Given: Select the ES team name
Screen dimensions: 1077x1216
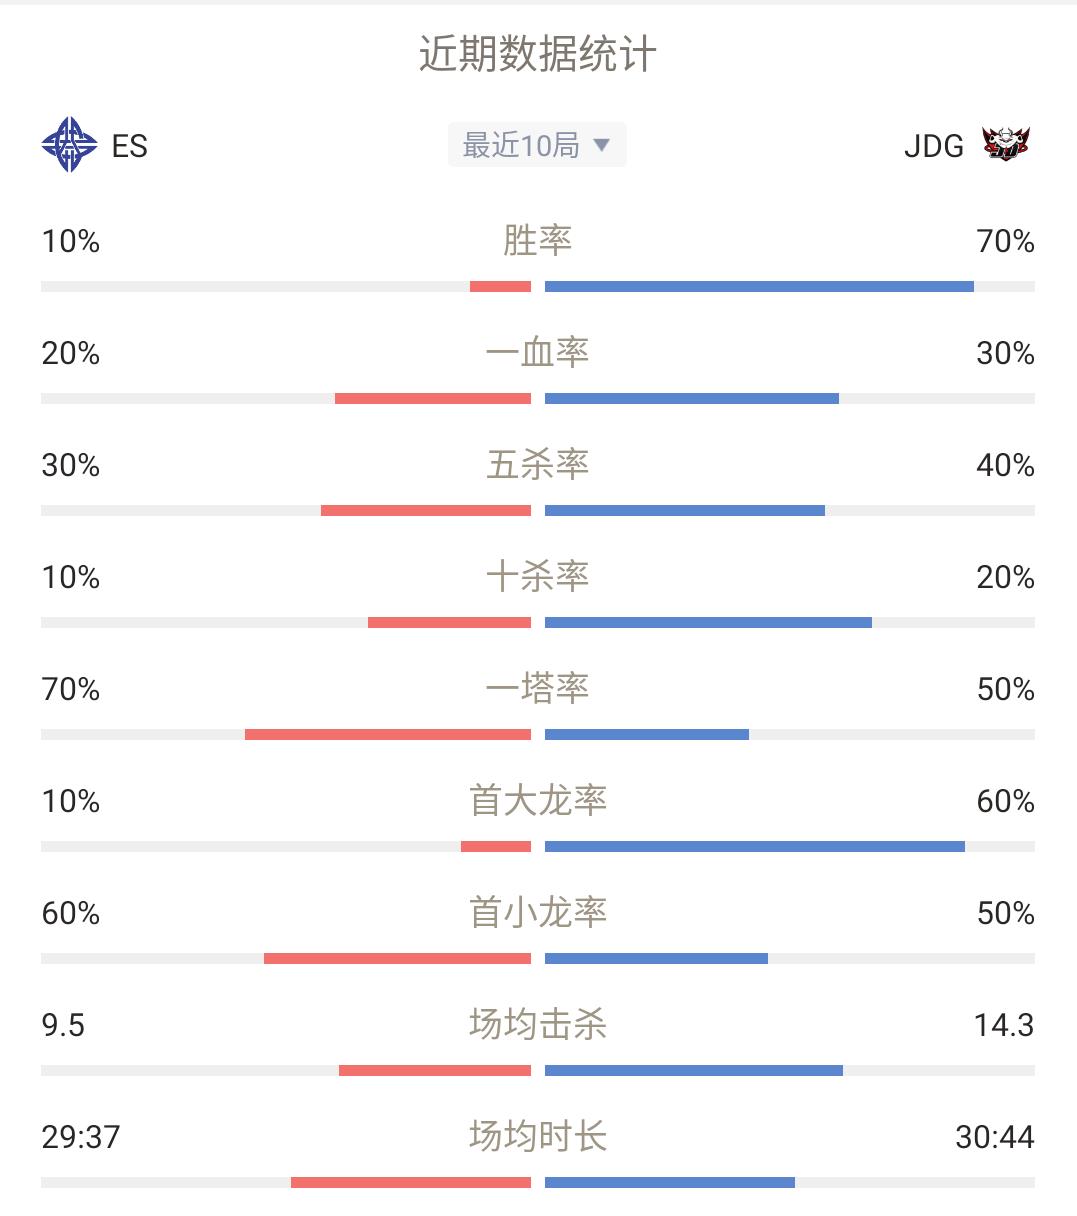Looking at the screenshot, I should point(130,146).
